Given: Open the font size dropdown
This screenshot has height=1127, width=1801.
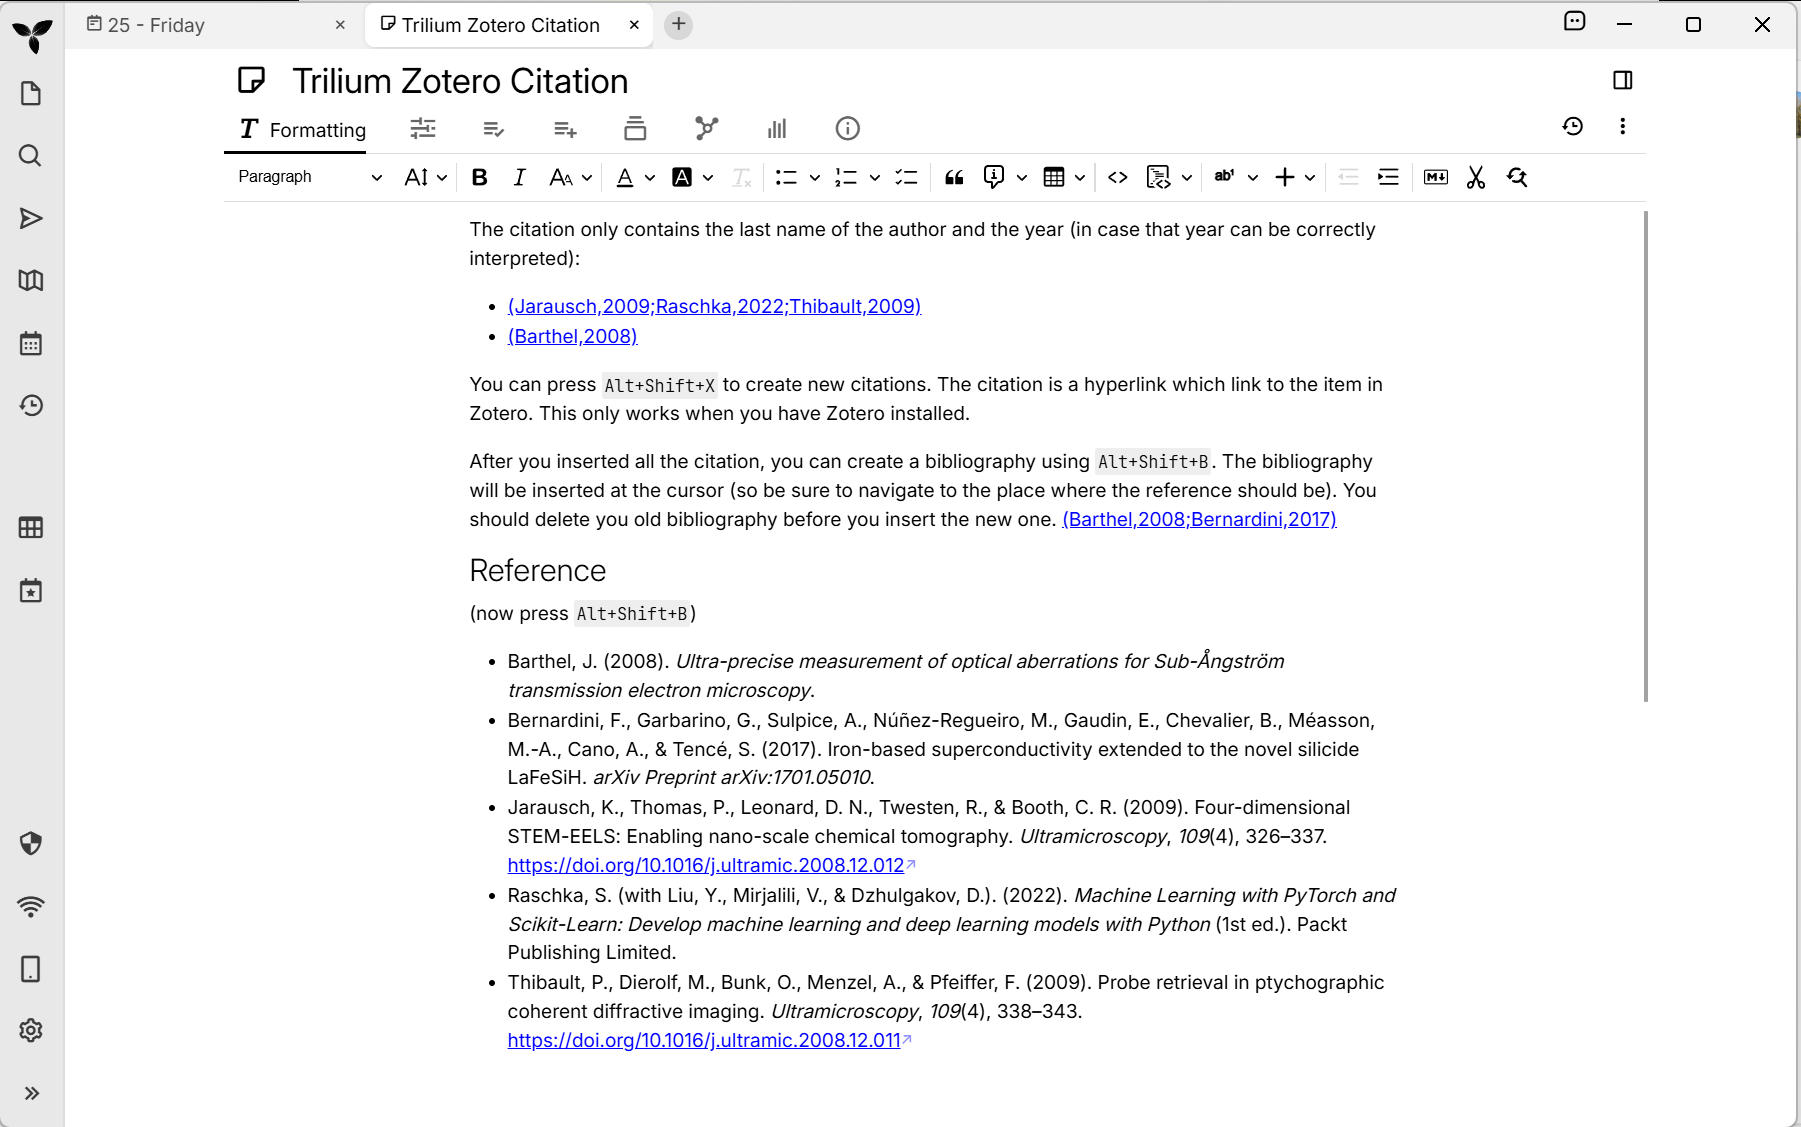Looking at the screenshot, I should pos(426,177).
